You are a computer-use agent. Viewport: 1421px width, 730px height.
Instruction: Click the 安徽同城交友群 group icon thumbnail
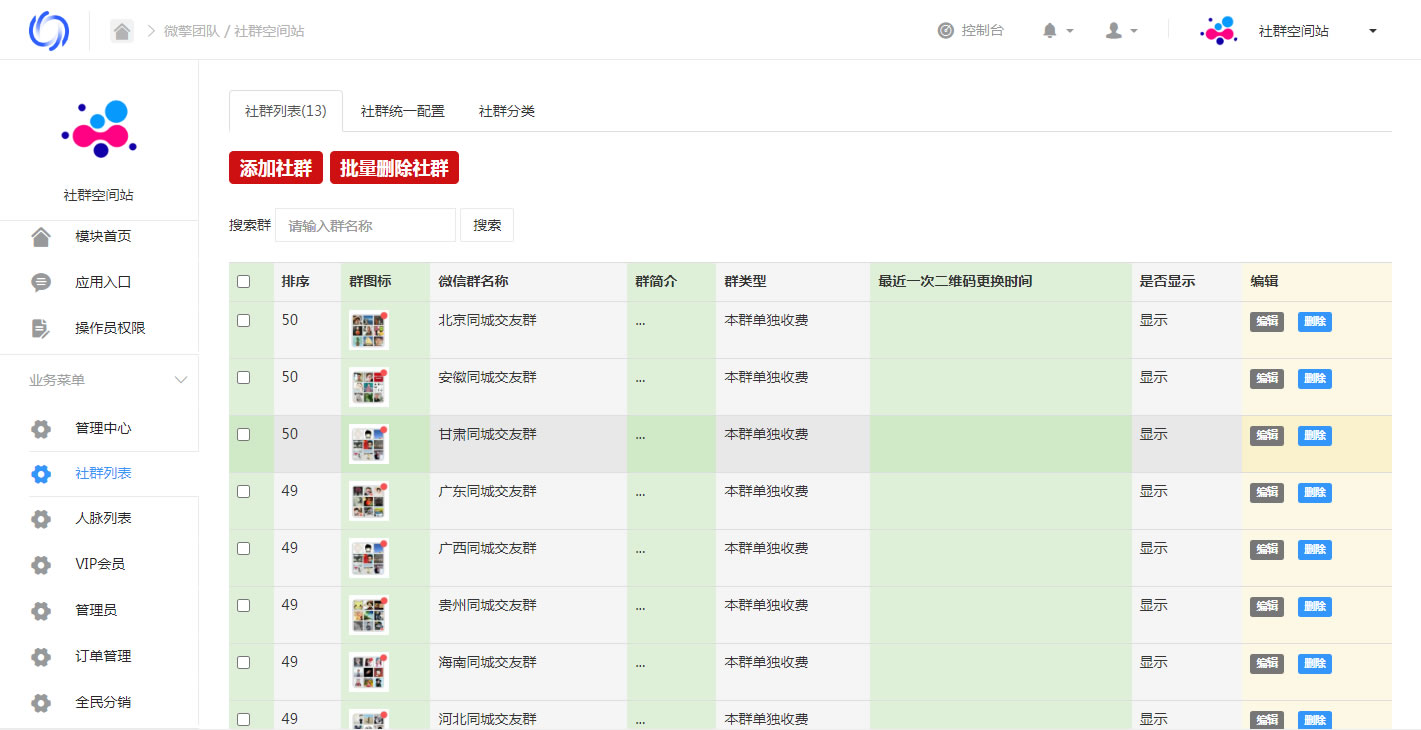coord(368,387)
